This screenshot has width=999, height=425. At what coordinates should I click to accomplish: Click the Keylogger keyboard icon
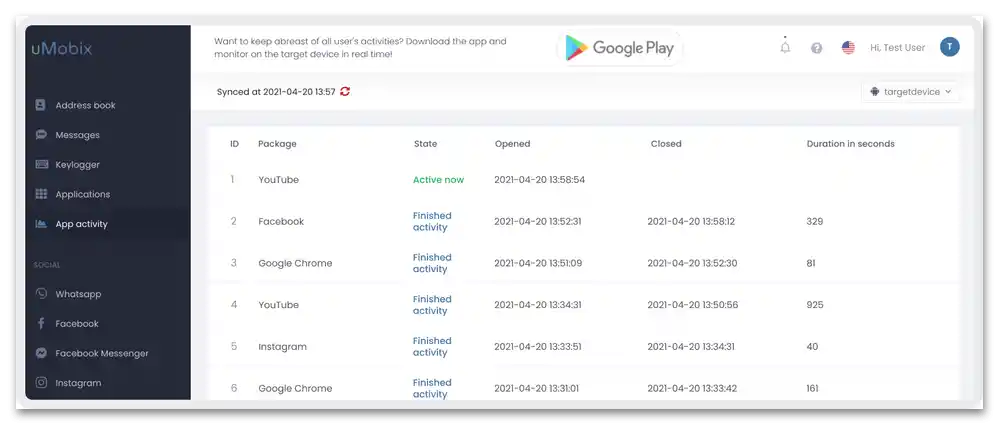click(x=41, y=164)
